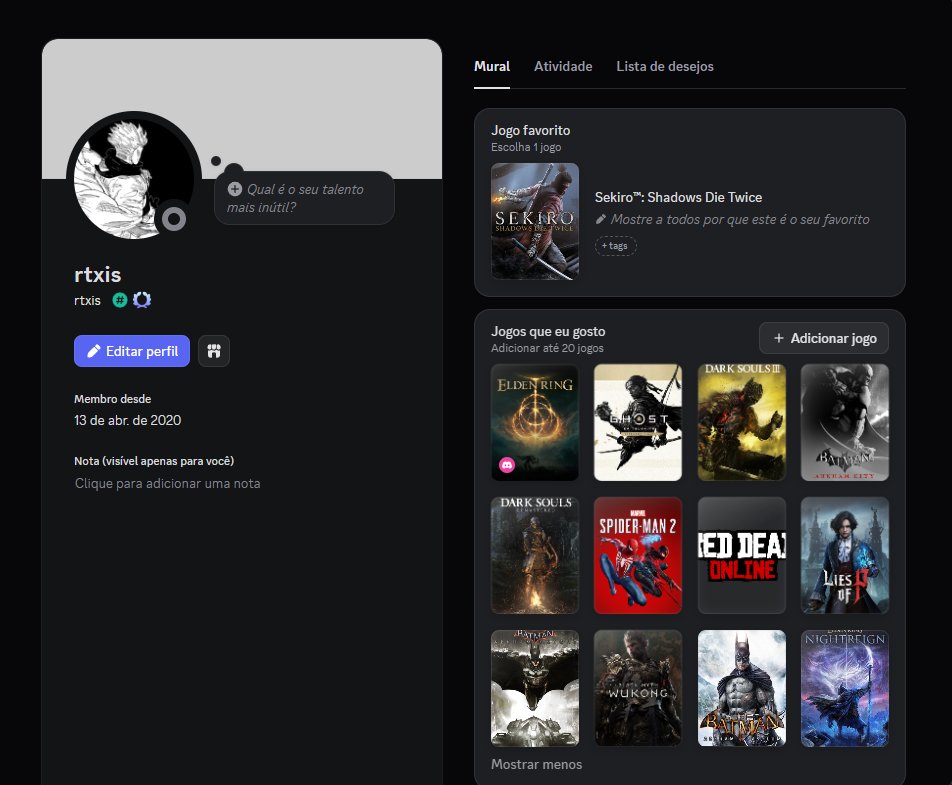Click the 'Membro desde' label
The width and height of the screenshot is (952, 785).
pyautogui.click(x=112, y=399)
